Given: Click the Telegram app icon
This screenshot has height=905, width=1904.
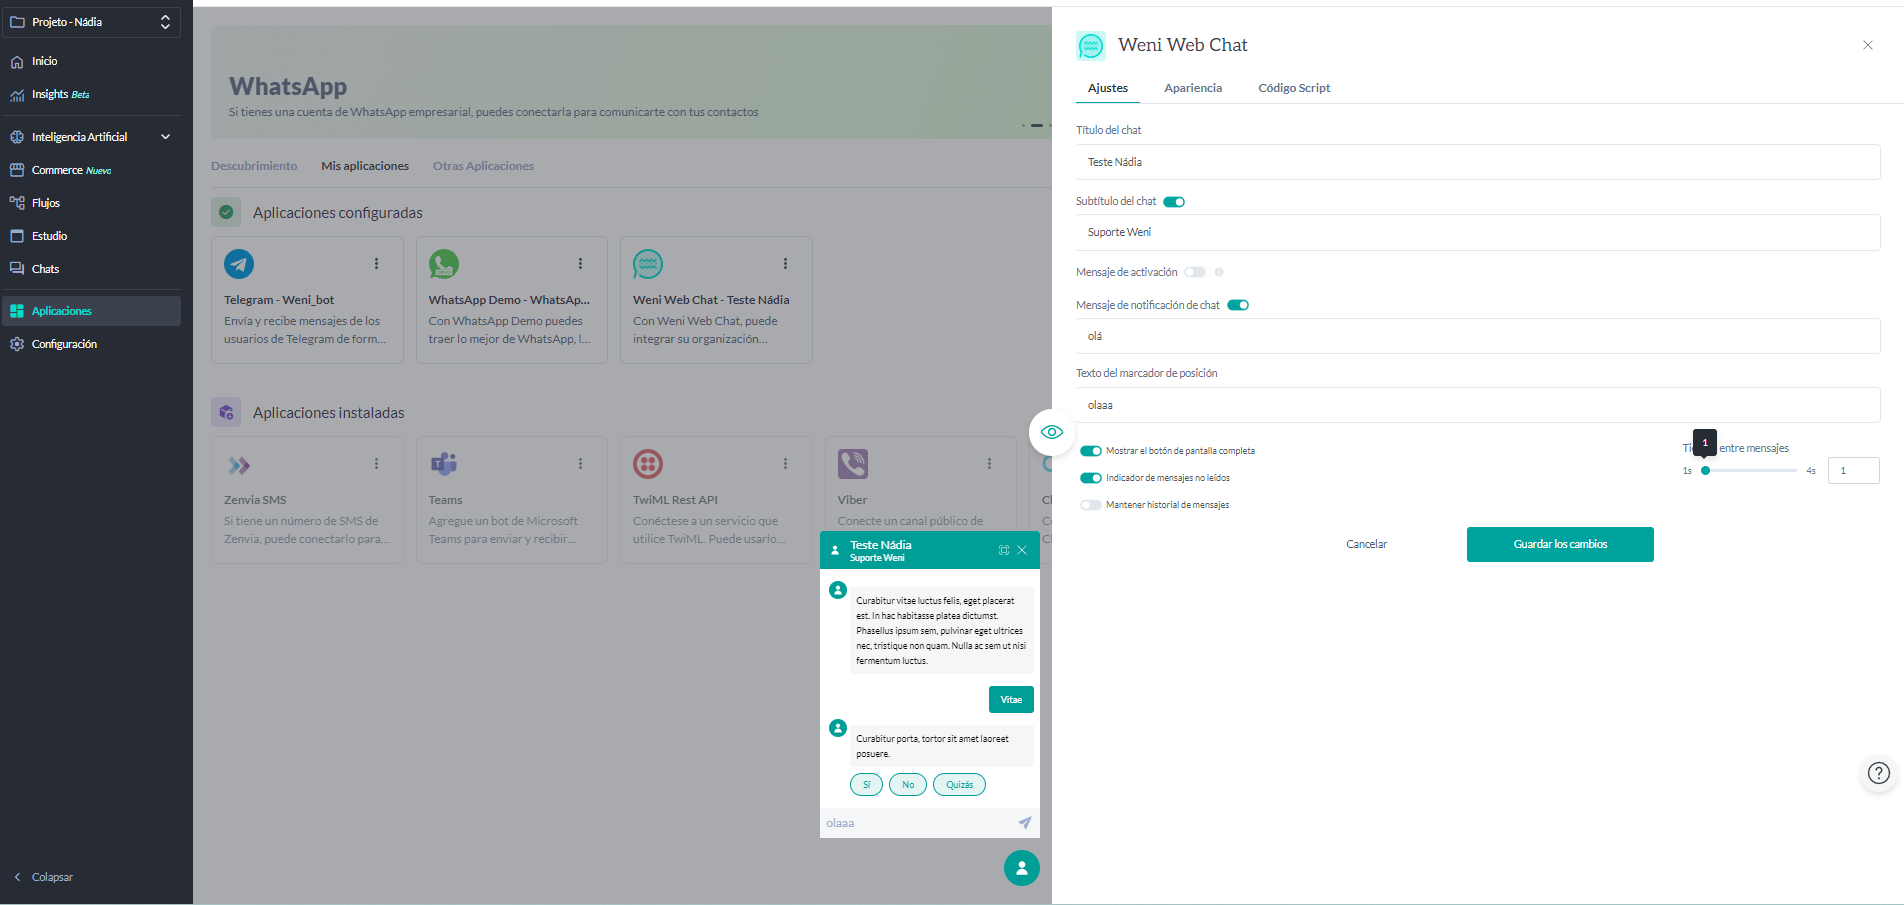Looking at the screenshot, I should [x=239, y=264].
